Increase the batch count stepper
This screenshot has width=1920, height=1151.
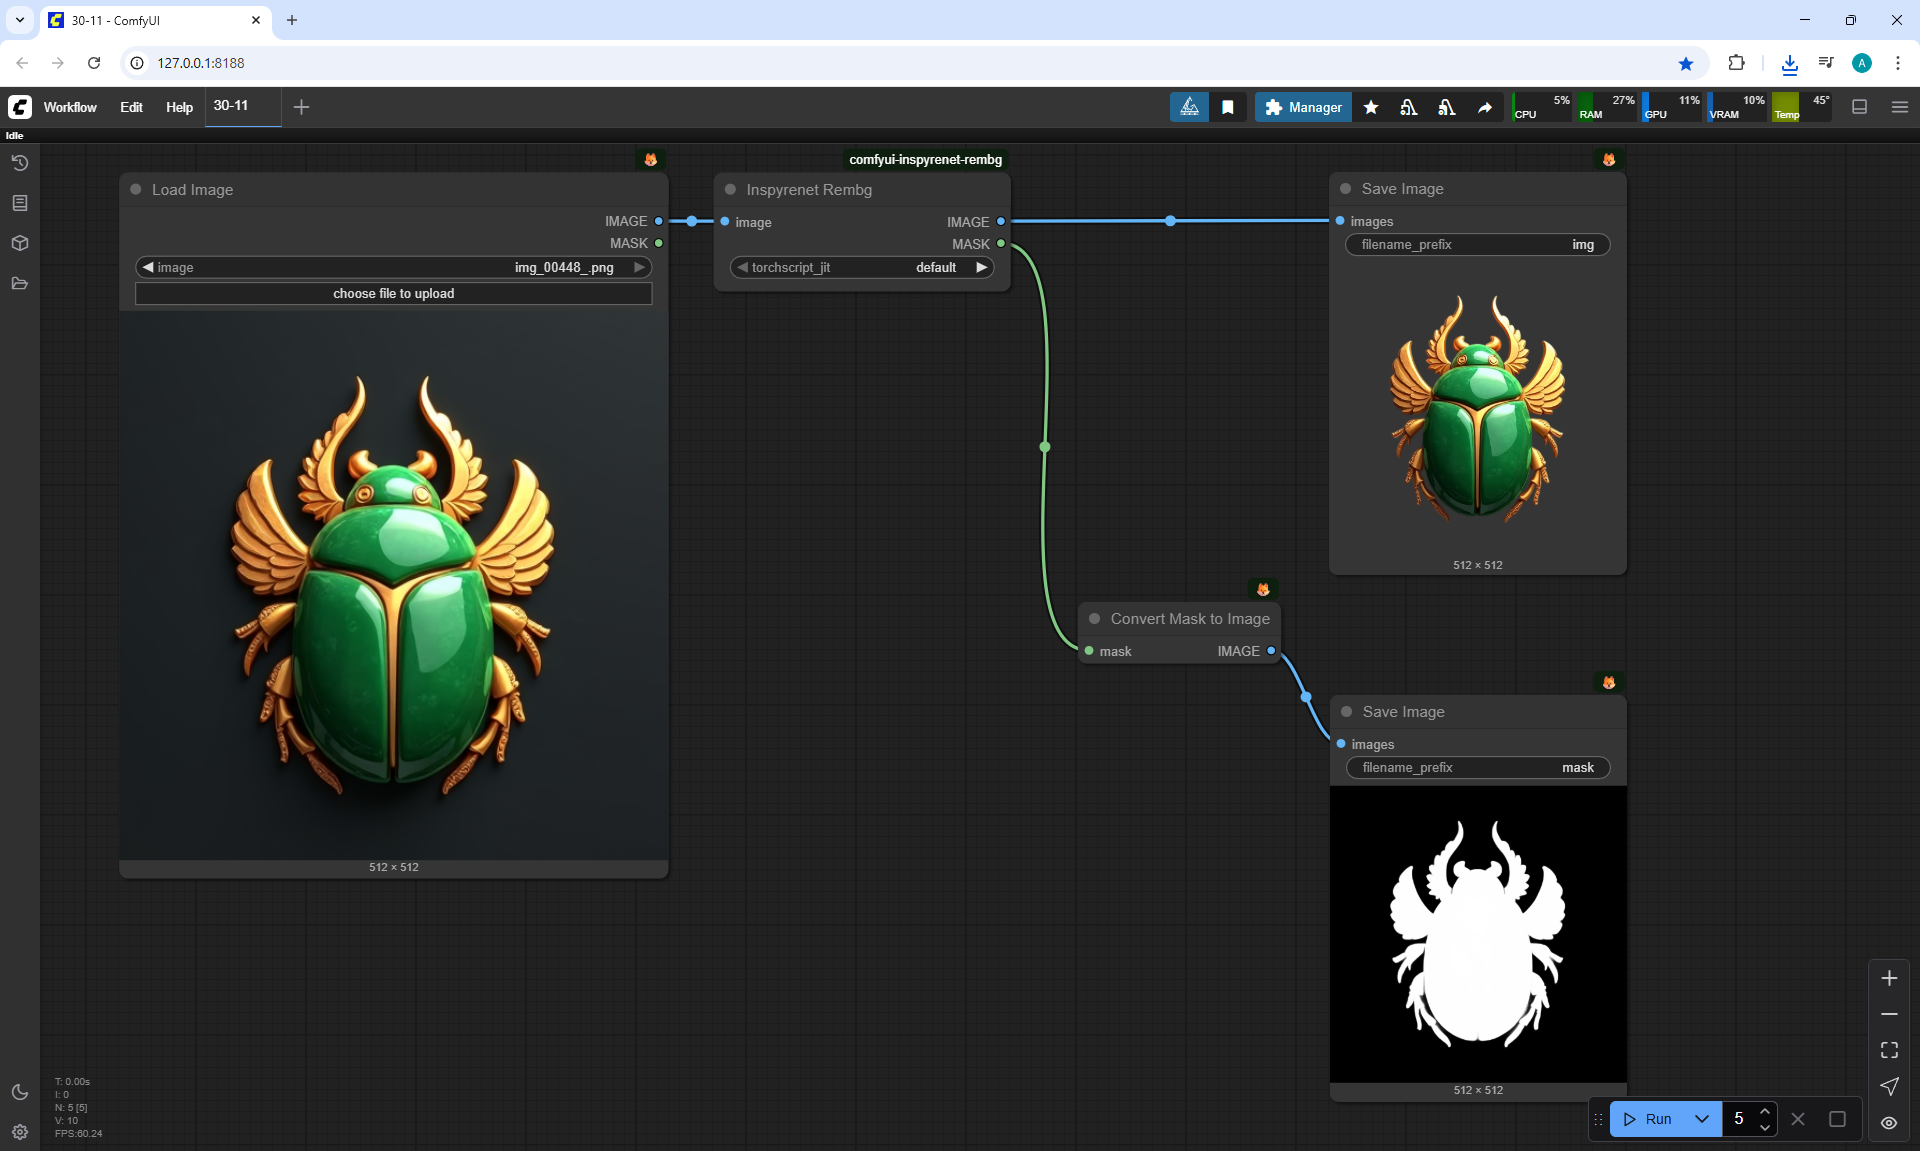point(1765,1111)
